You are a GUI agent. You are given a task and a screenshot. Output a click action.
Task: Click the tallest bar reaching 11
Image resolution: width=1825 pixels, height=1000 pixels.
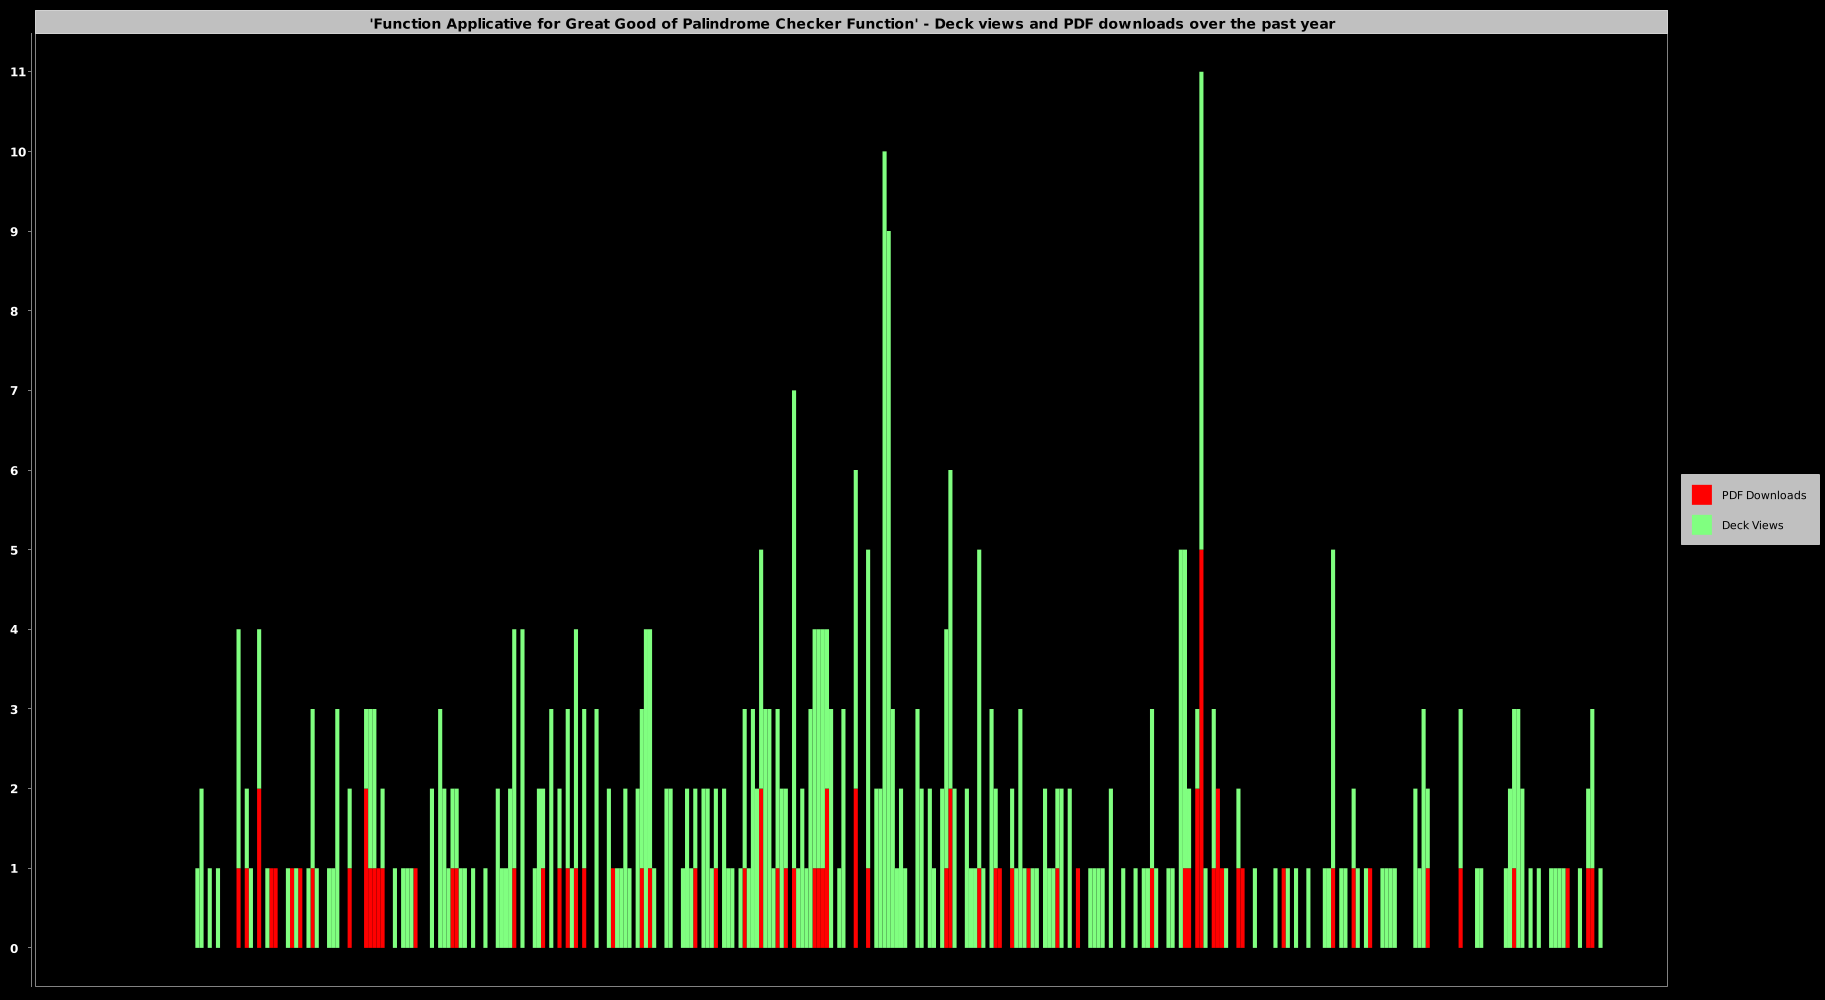[1201, 510]
